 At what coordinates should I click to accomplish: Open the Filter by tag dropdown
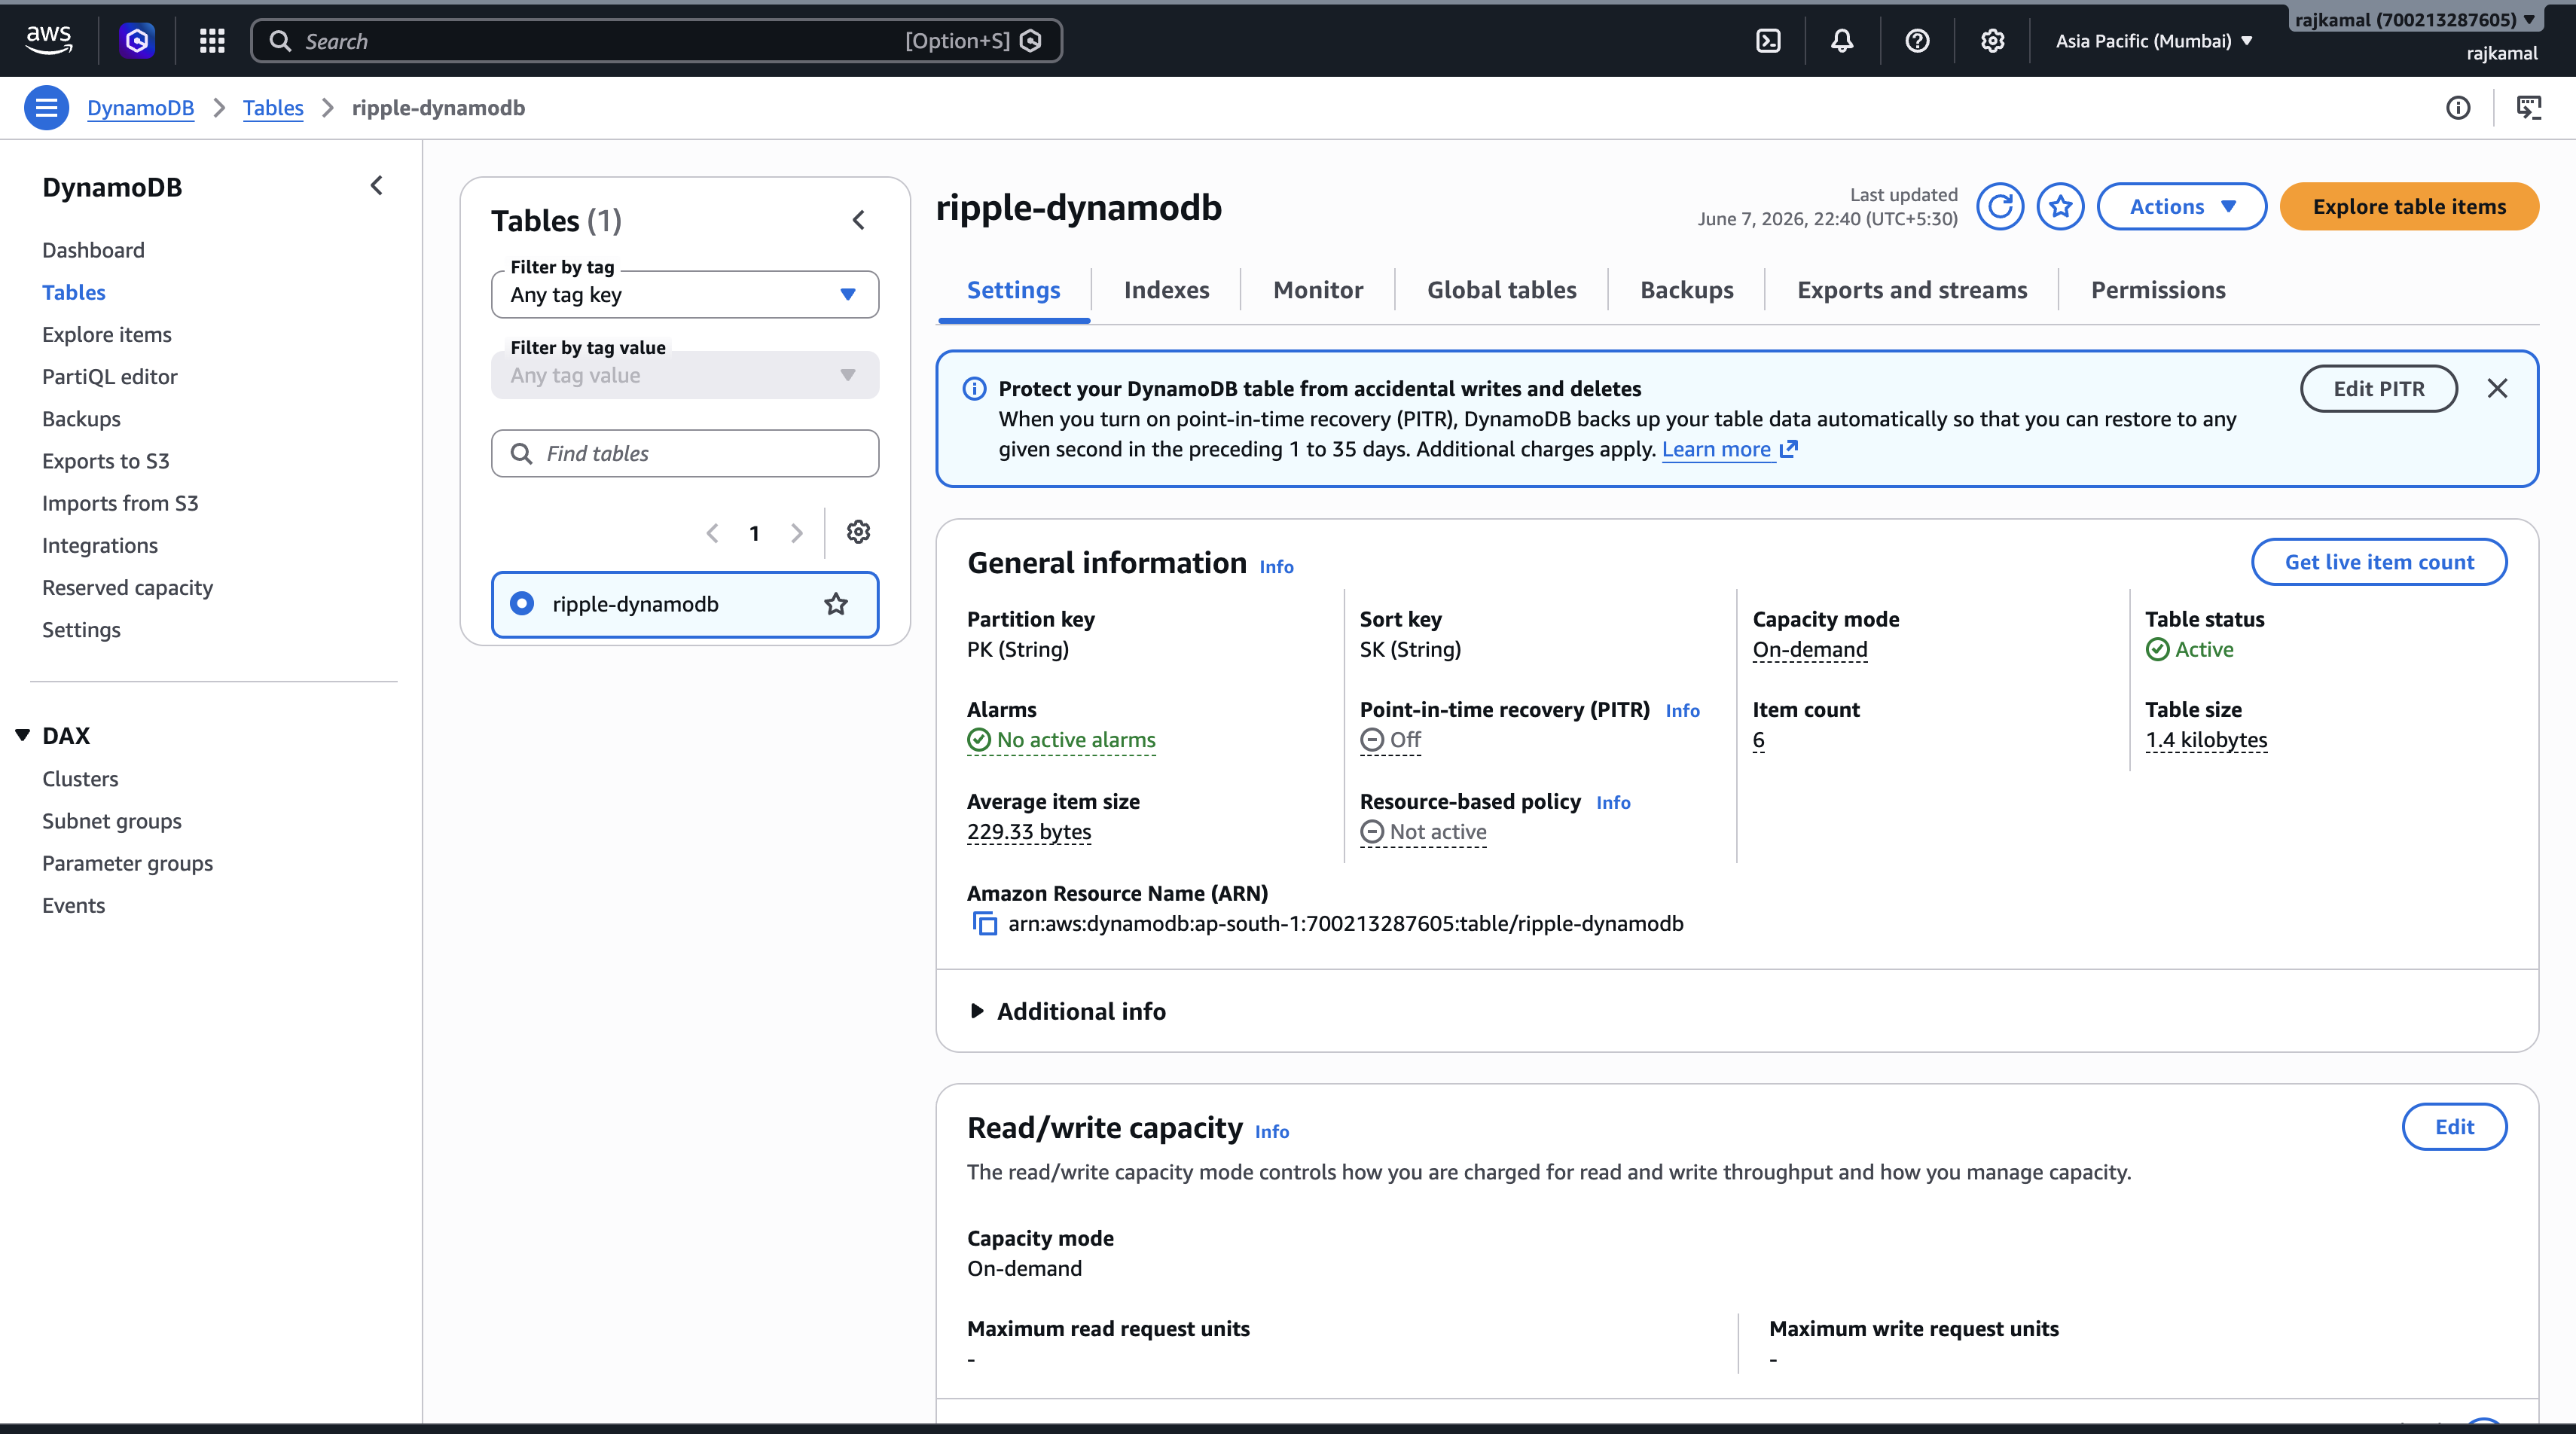[x=685, y=295]
